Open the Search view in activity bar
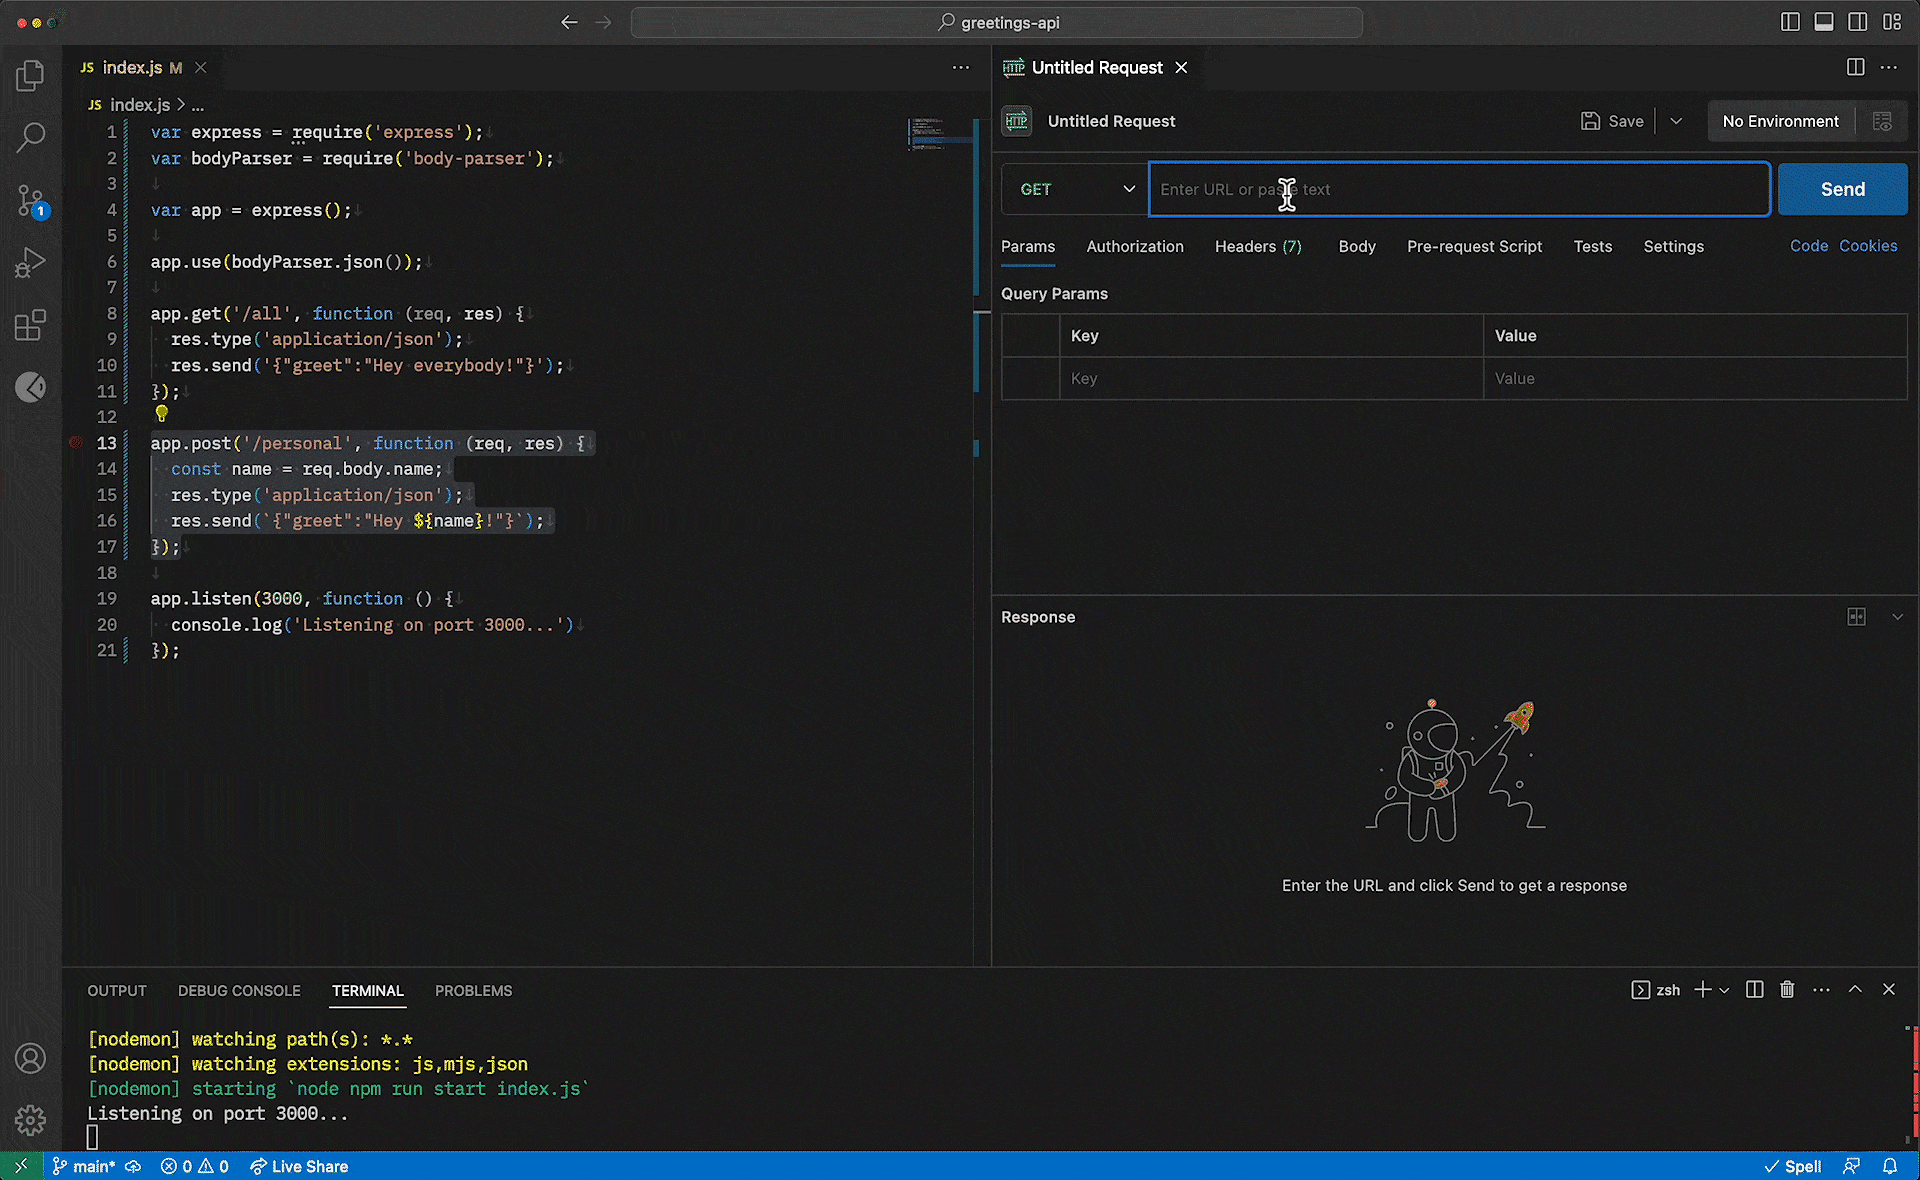The height and width of the screenshot is (1180, 1920). pos(30,138)
